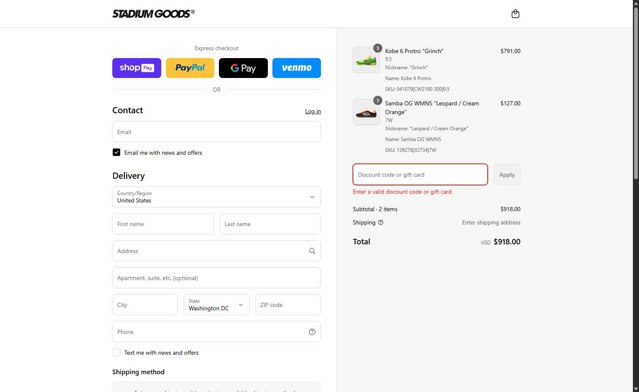639x392 pixels.
Task: Click the Kobe 6 Protro "Grinch" product name
Action: pos(414,51)
